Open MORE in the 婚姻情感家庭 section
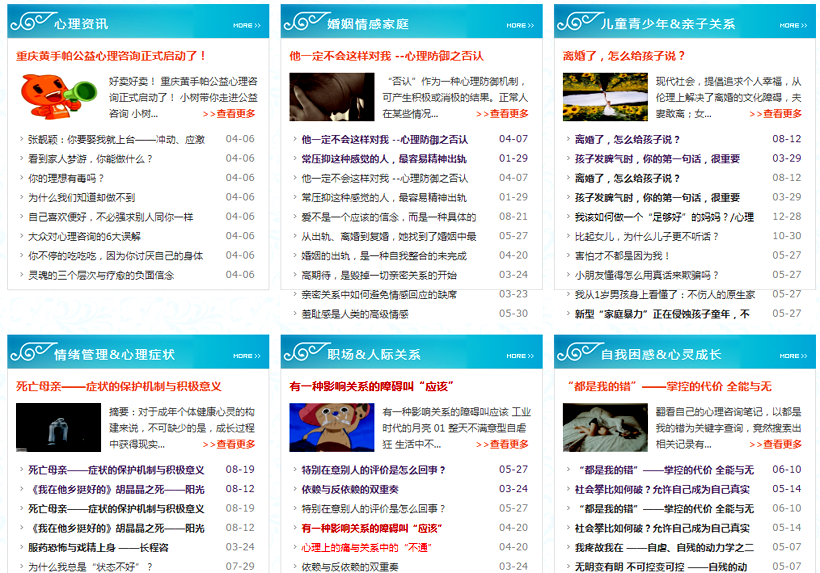Viewport: 820px width, 573px height. click(517, 25)
